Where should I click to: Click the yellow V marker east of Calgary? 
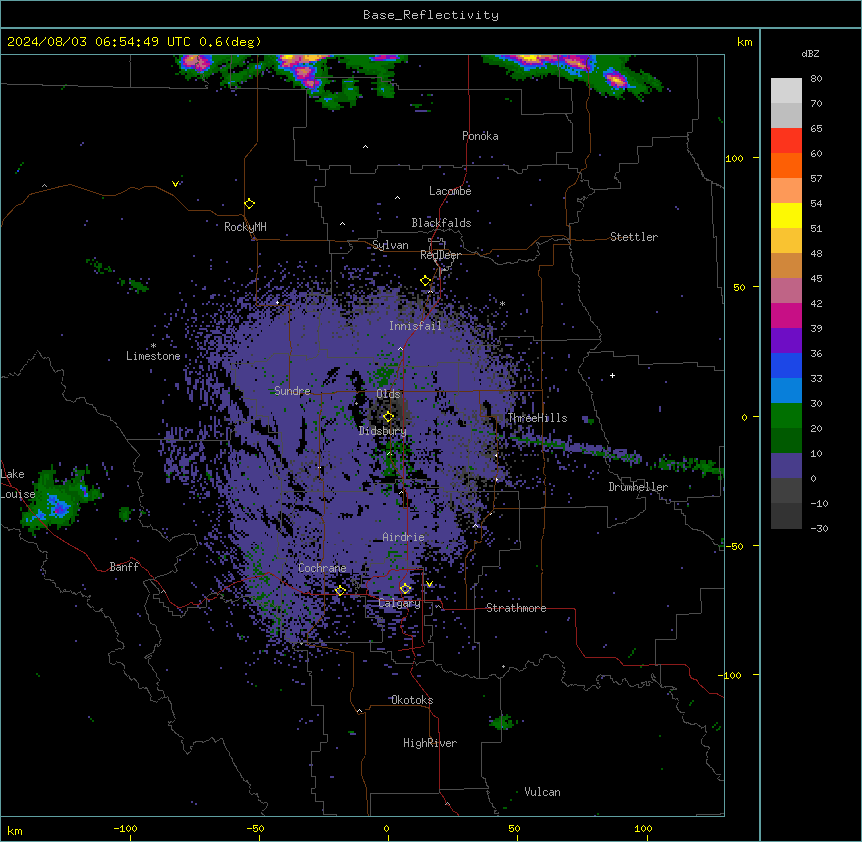[429, 584]
